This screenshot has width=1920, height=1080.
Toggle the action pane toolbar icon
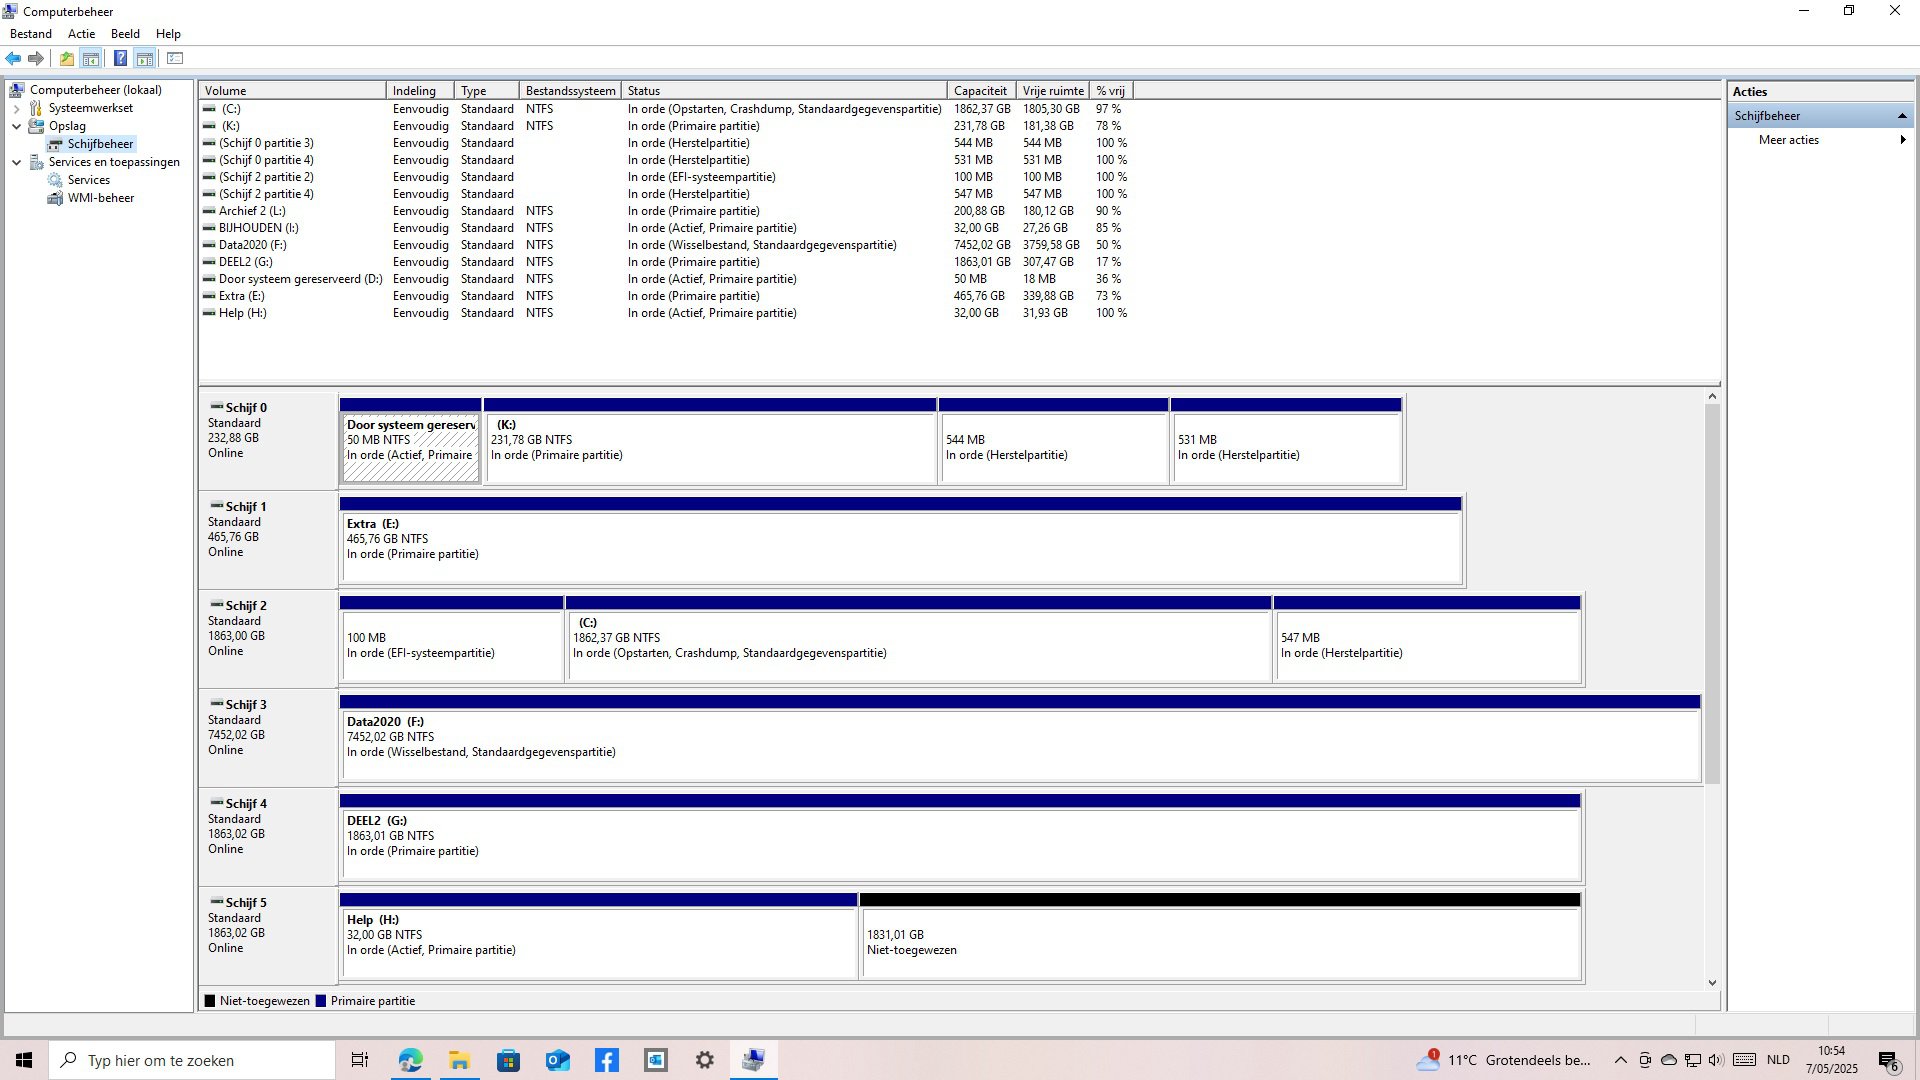click(x=145, y=59)
